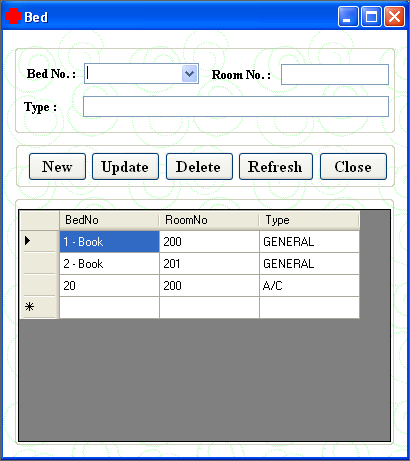The height and width of the screenshot is (461, 410).
Task: Sort by the RoomNo column header
Action: [x=209, y=220]
